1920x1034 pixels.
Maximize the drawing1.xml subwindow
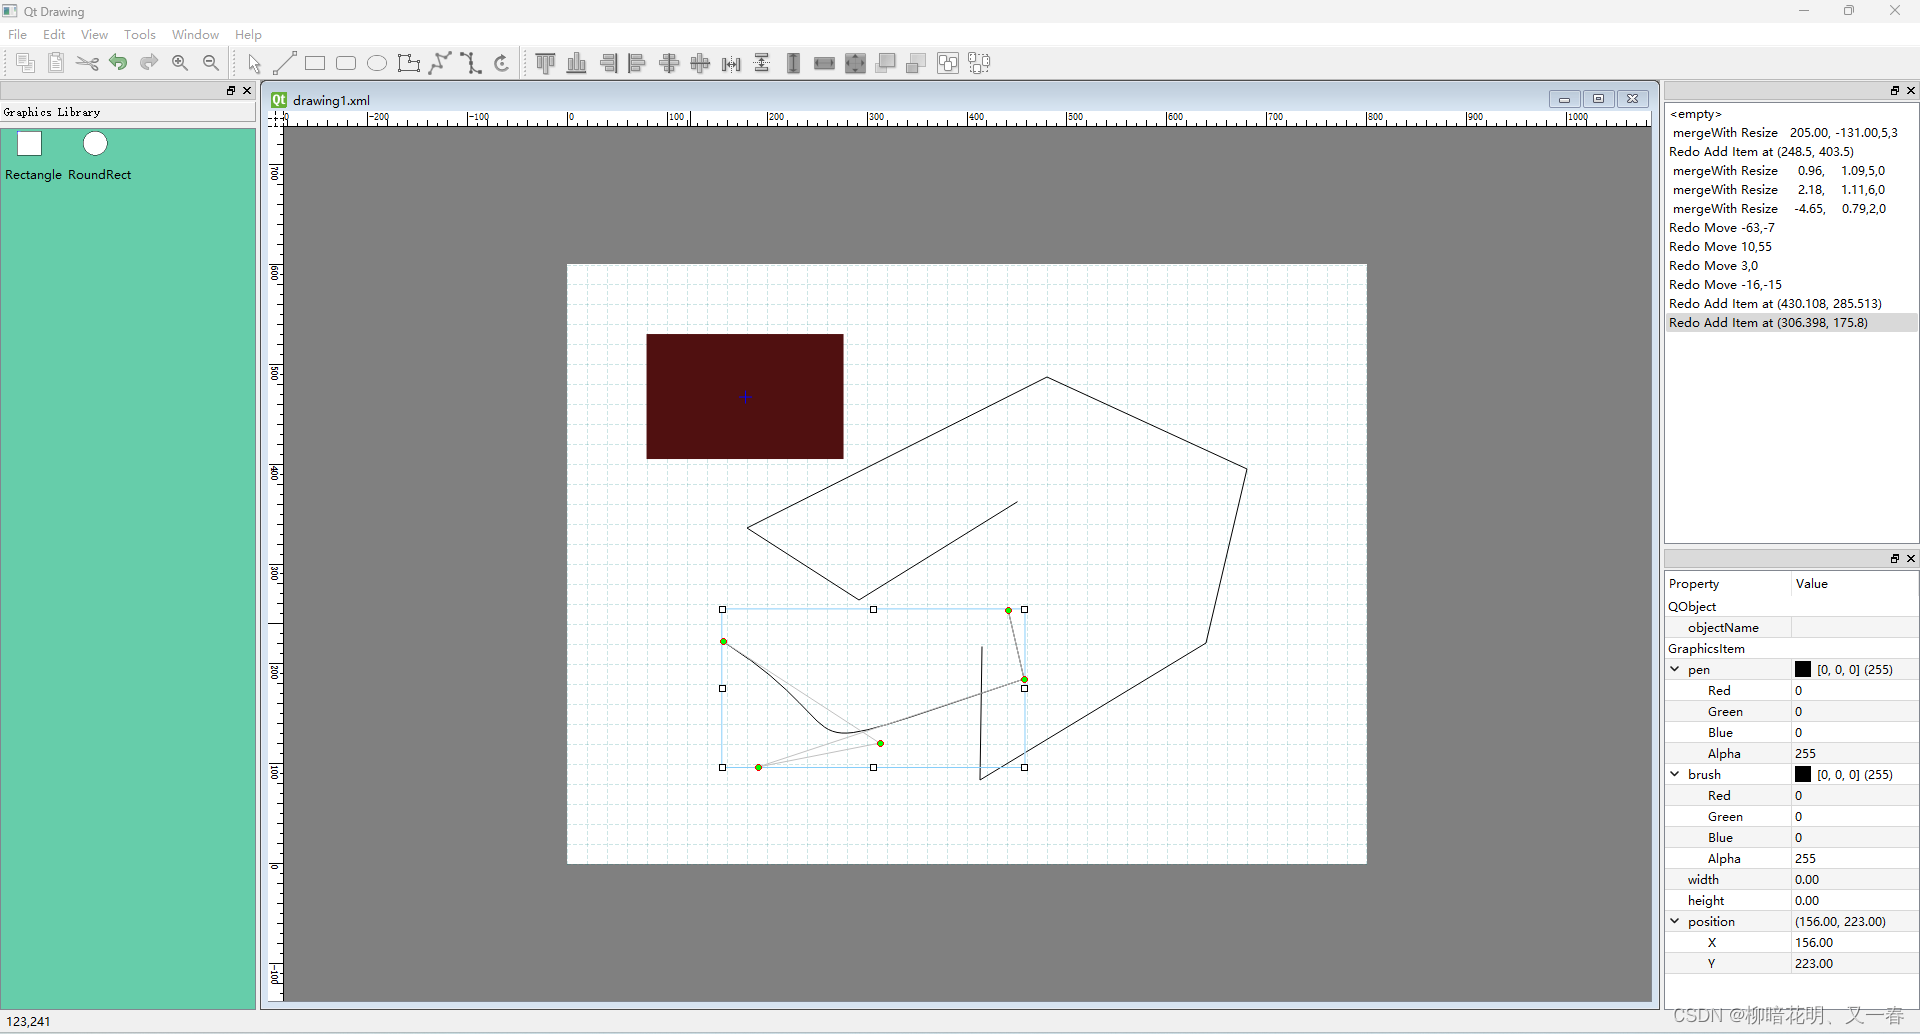coord(1598,99)
